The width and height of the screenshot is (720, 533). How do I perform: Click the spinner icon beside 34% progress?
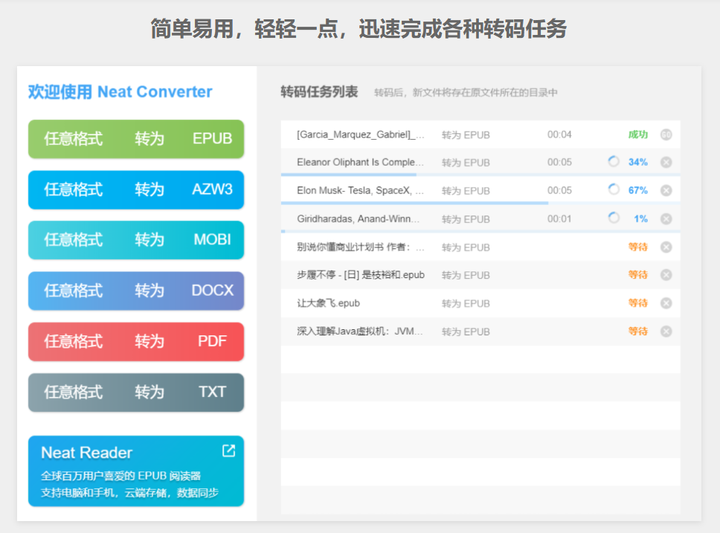click(x=613, y=162)
